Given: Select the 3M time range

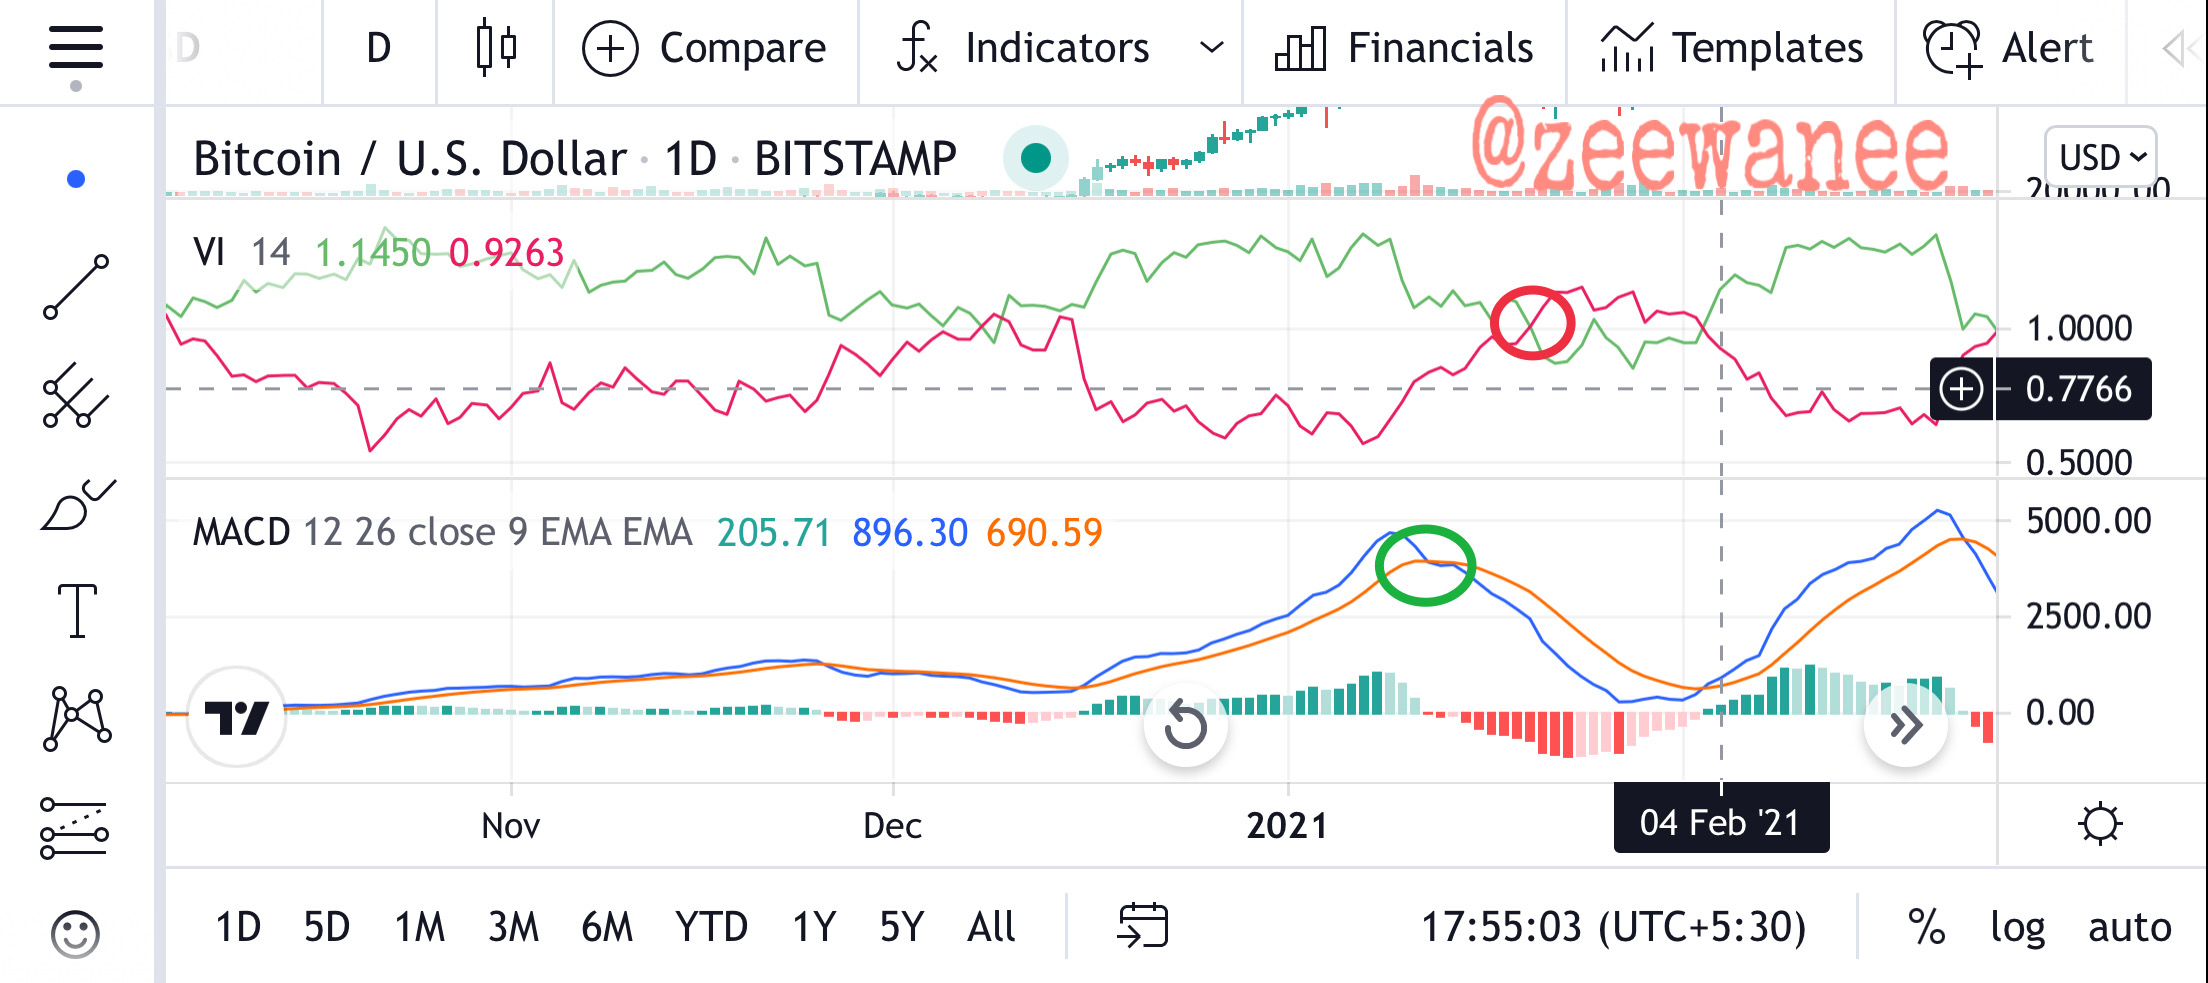Looking at the screenshot, I should [x=513, y=927].
